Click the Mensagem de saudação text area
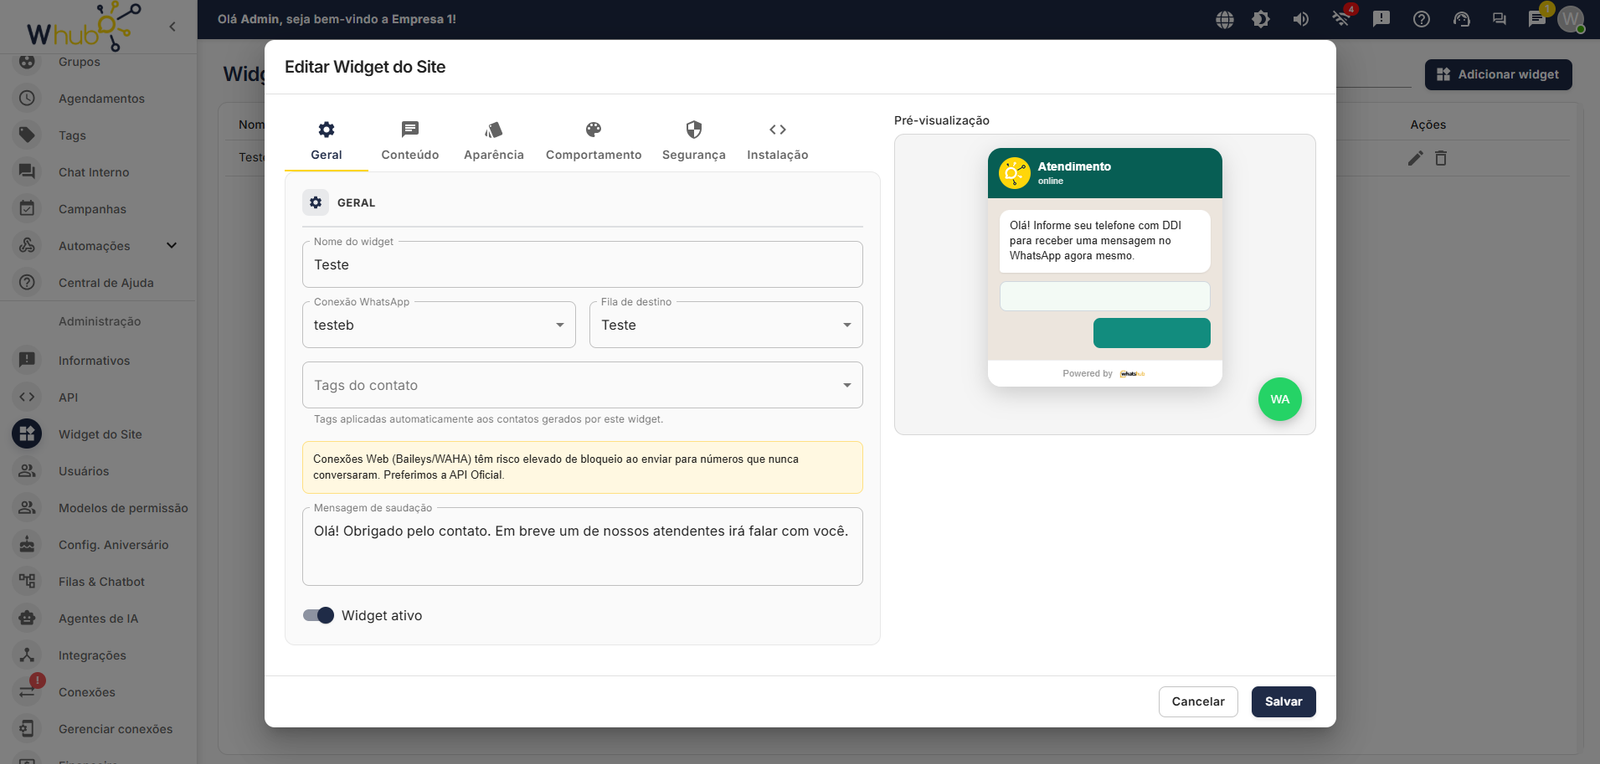The width and height of the screenshot is (1600, 764). [582, 547]
